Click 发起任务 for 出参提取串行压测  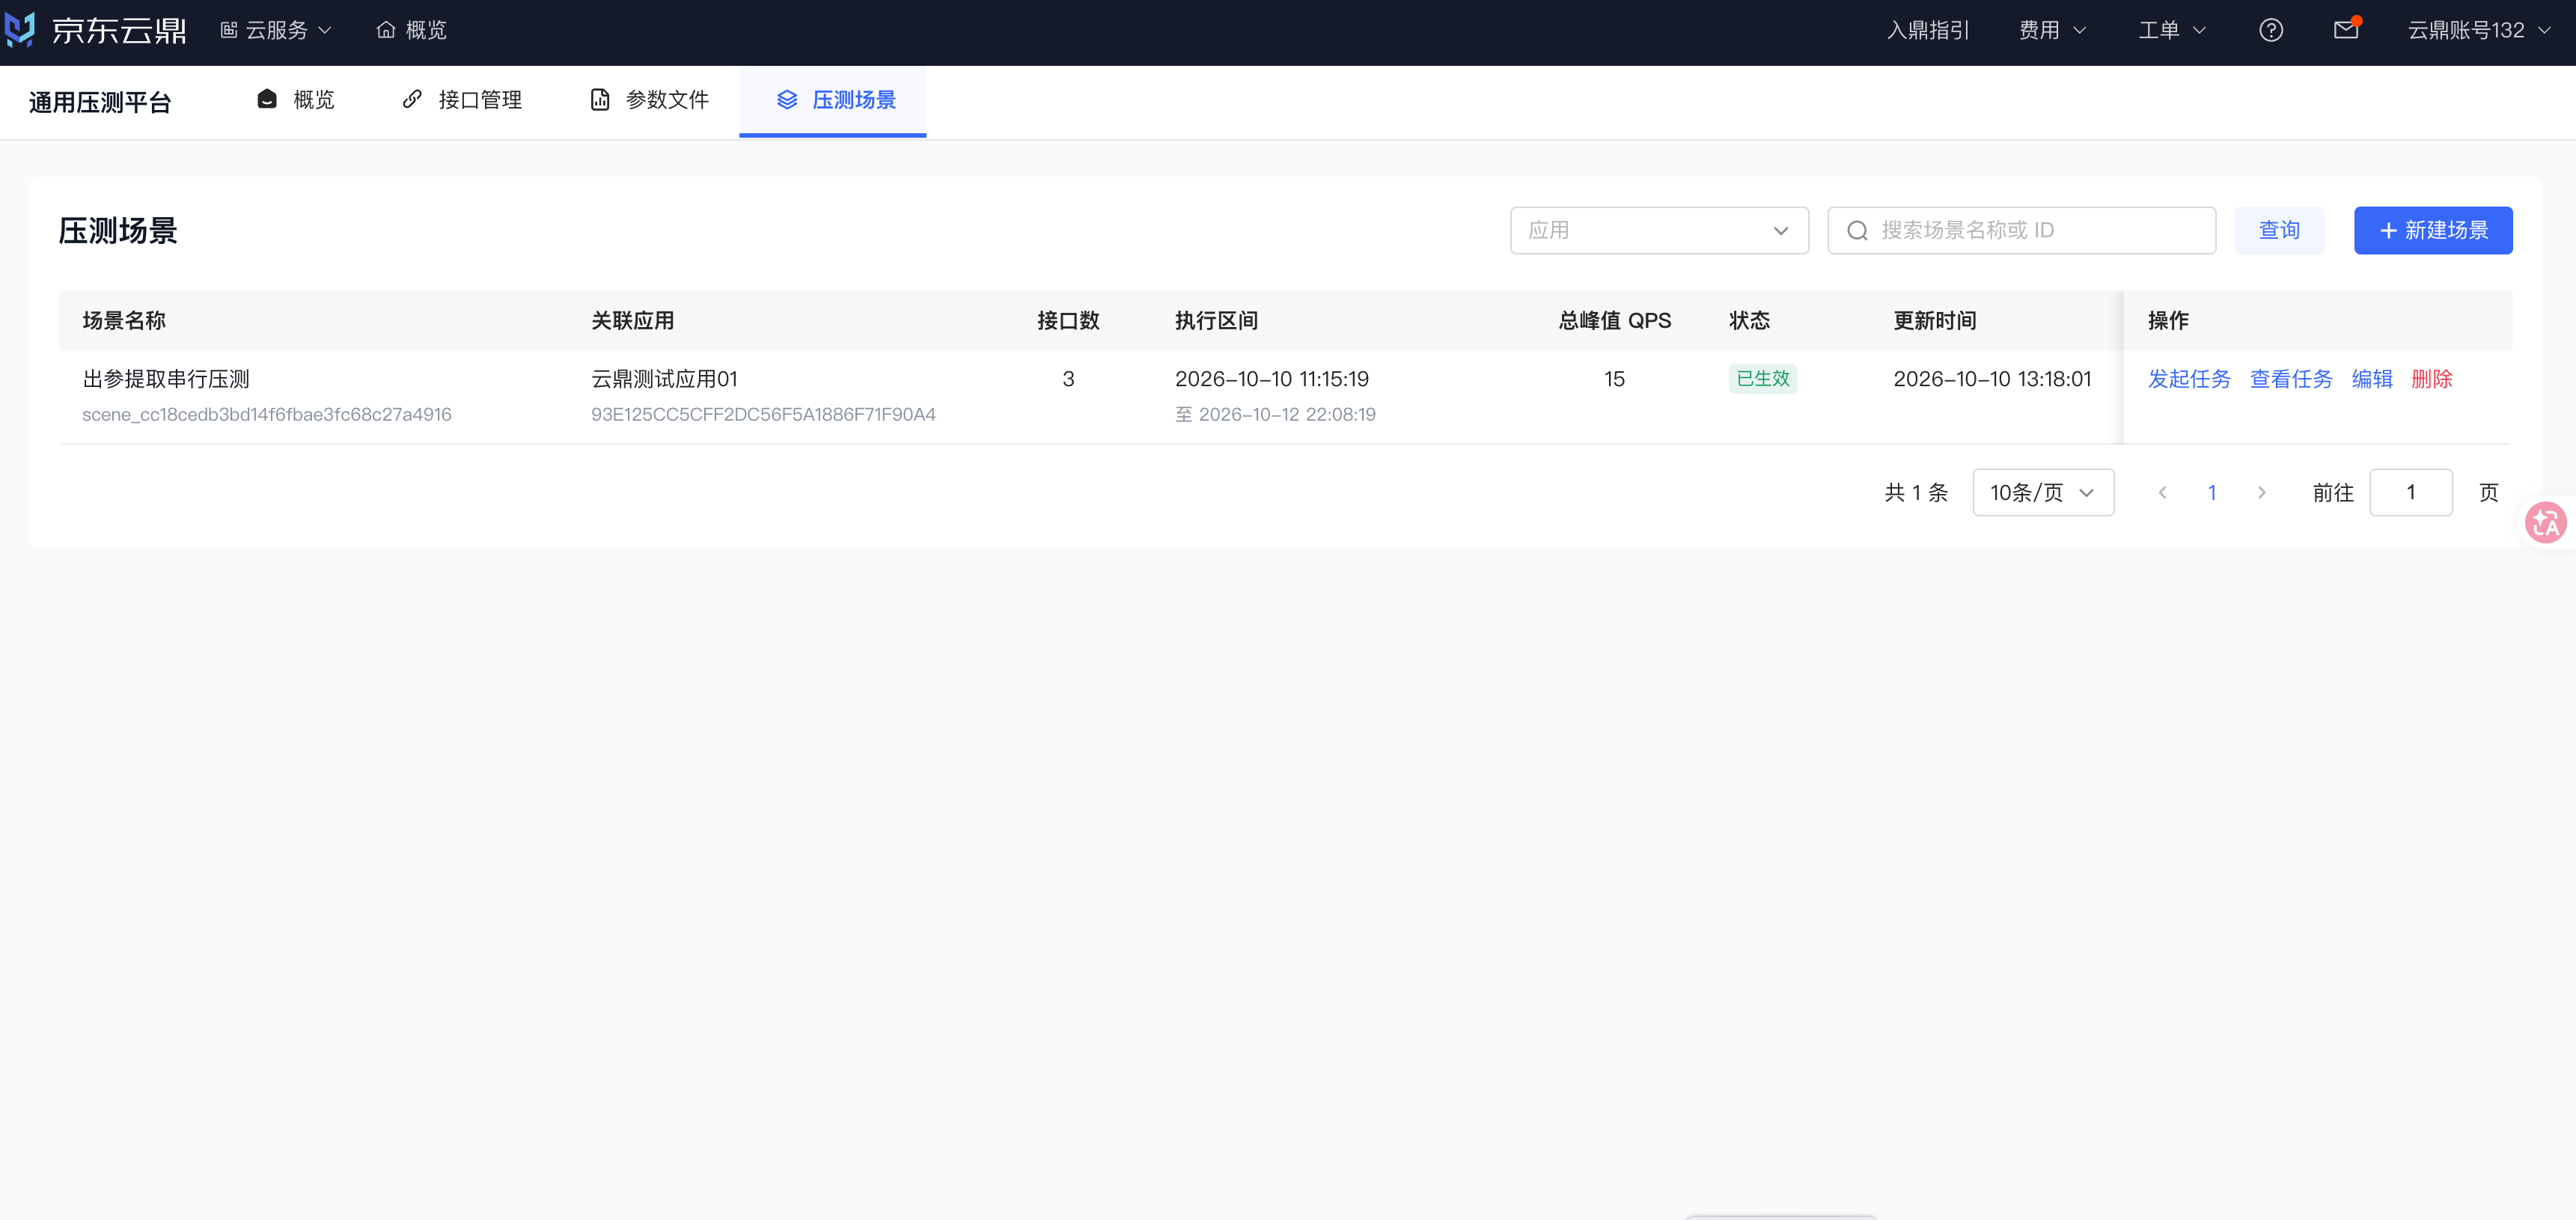2189,379
